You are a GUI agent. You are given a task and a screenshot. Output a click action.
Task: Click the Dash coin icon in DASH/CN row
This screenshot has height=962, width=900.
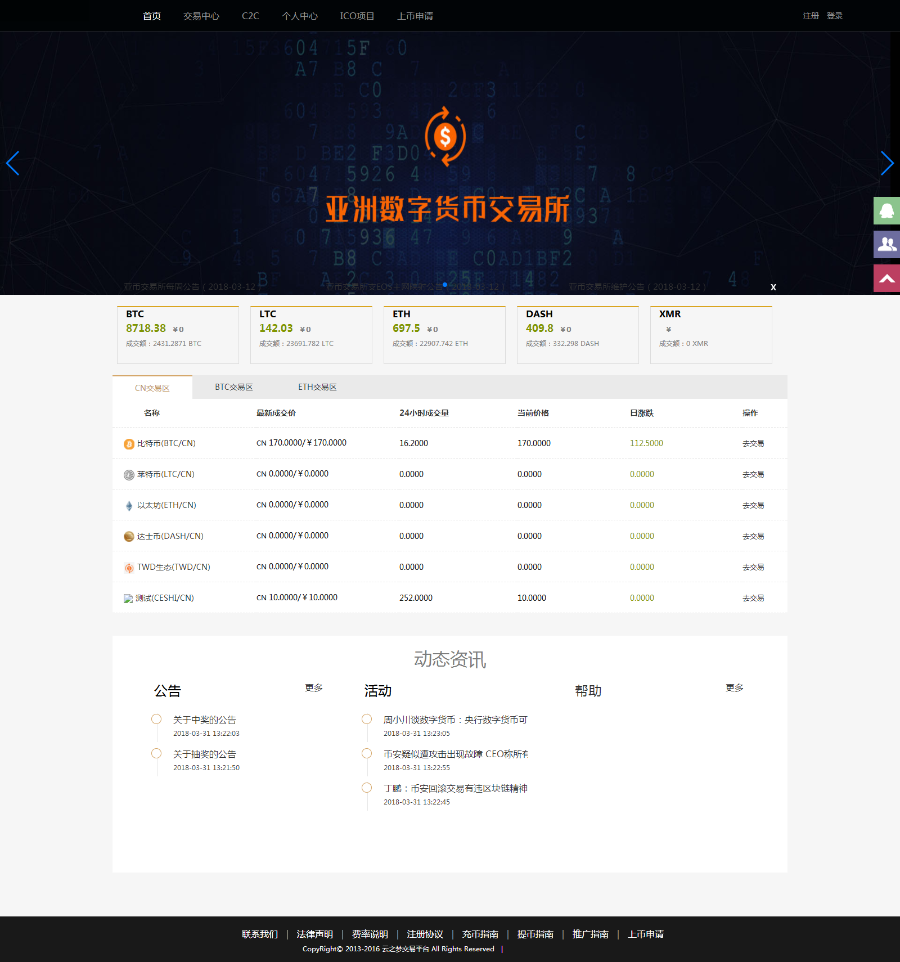[127, 536]
